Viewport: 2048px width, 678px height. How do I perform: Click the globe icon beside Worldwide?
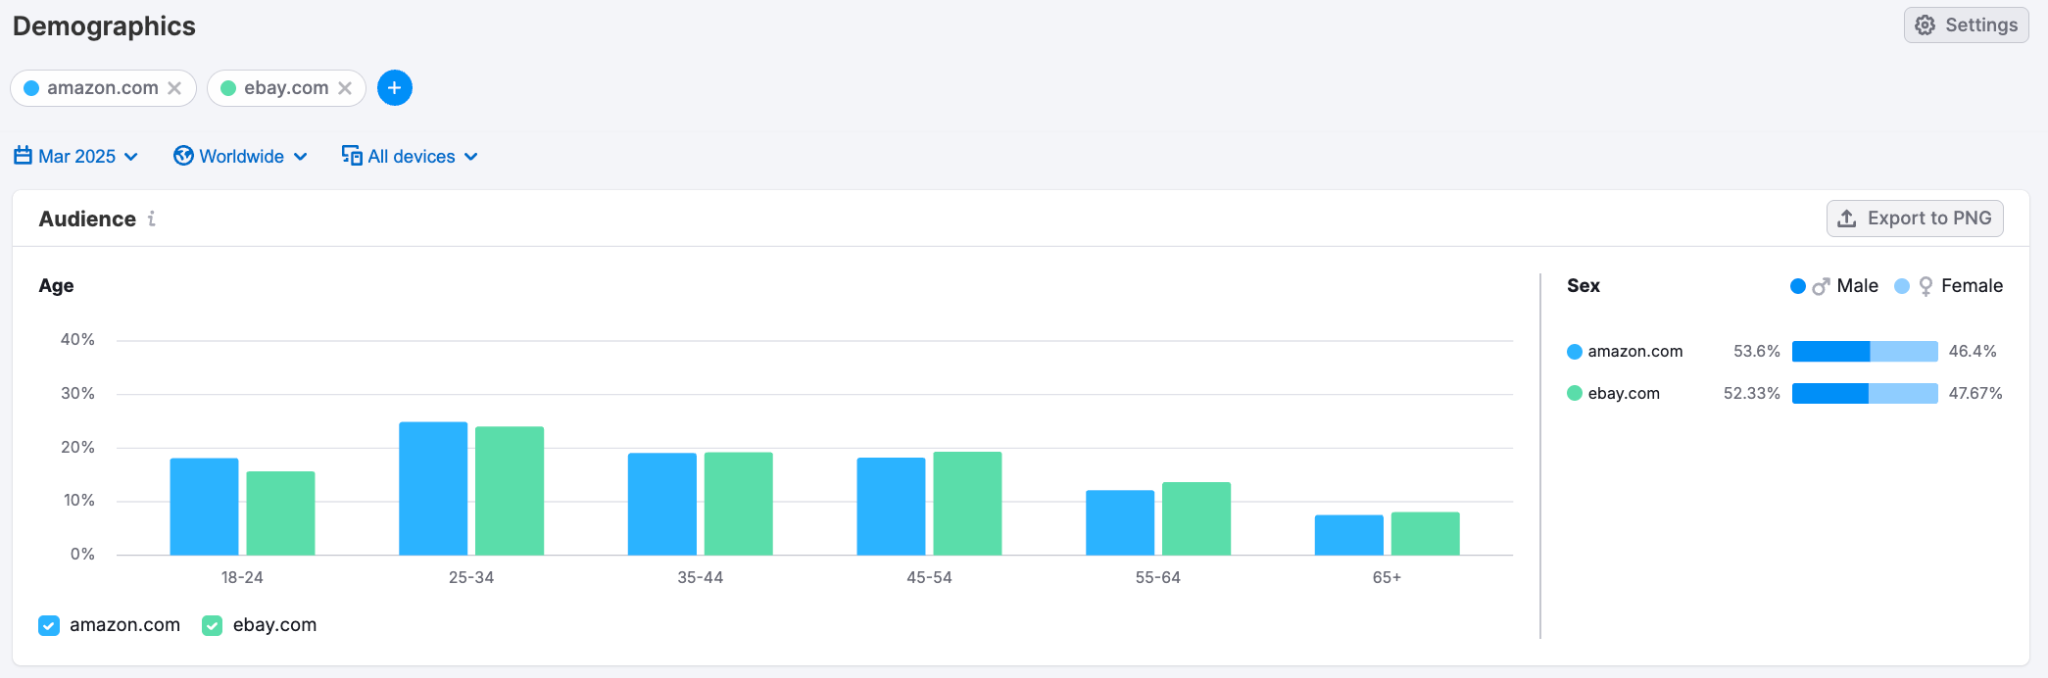pyautogui.click(x=183, y=155)
